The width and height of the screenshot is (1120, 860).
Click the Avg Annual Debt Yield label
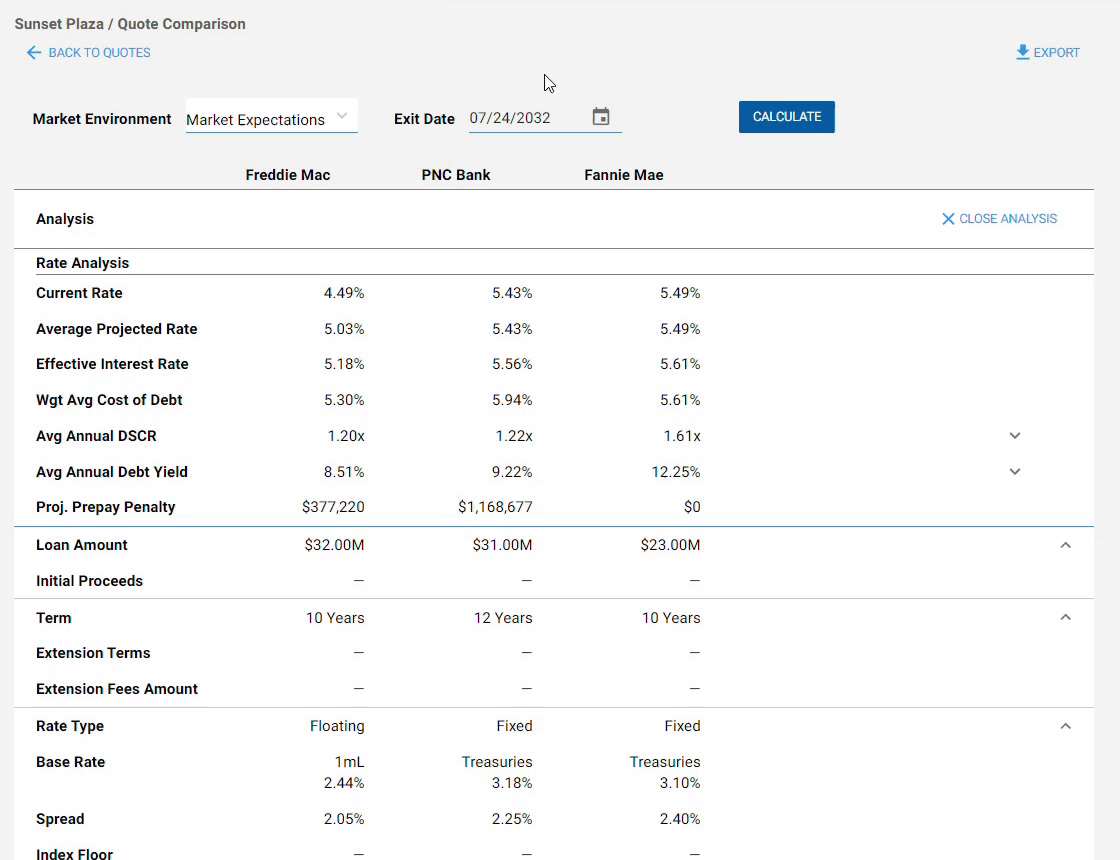(x=112, y=471)
